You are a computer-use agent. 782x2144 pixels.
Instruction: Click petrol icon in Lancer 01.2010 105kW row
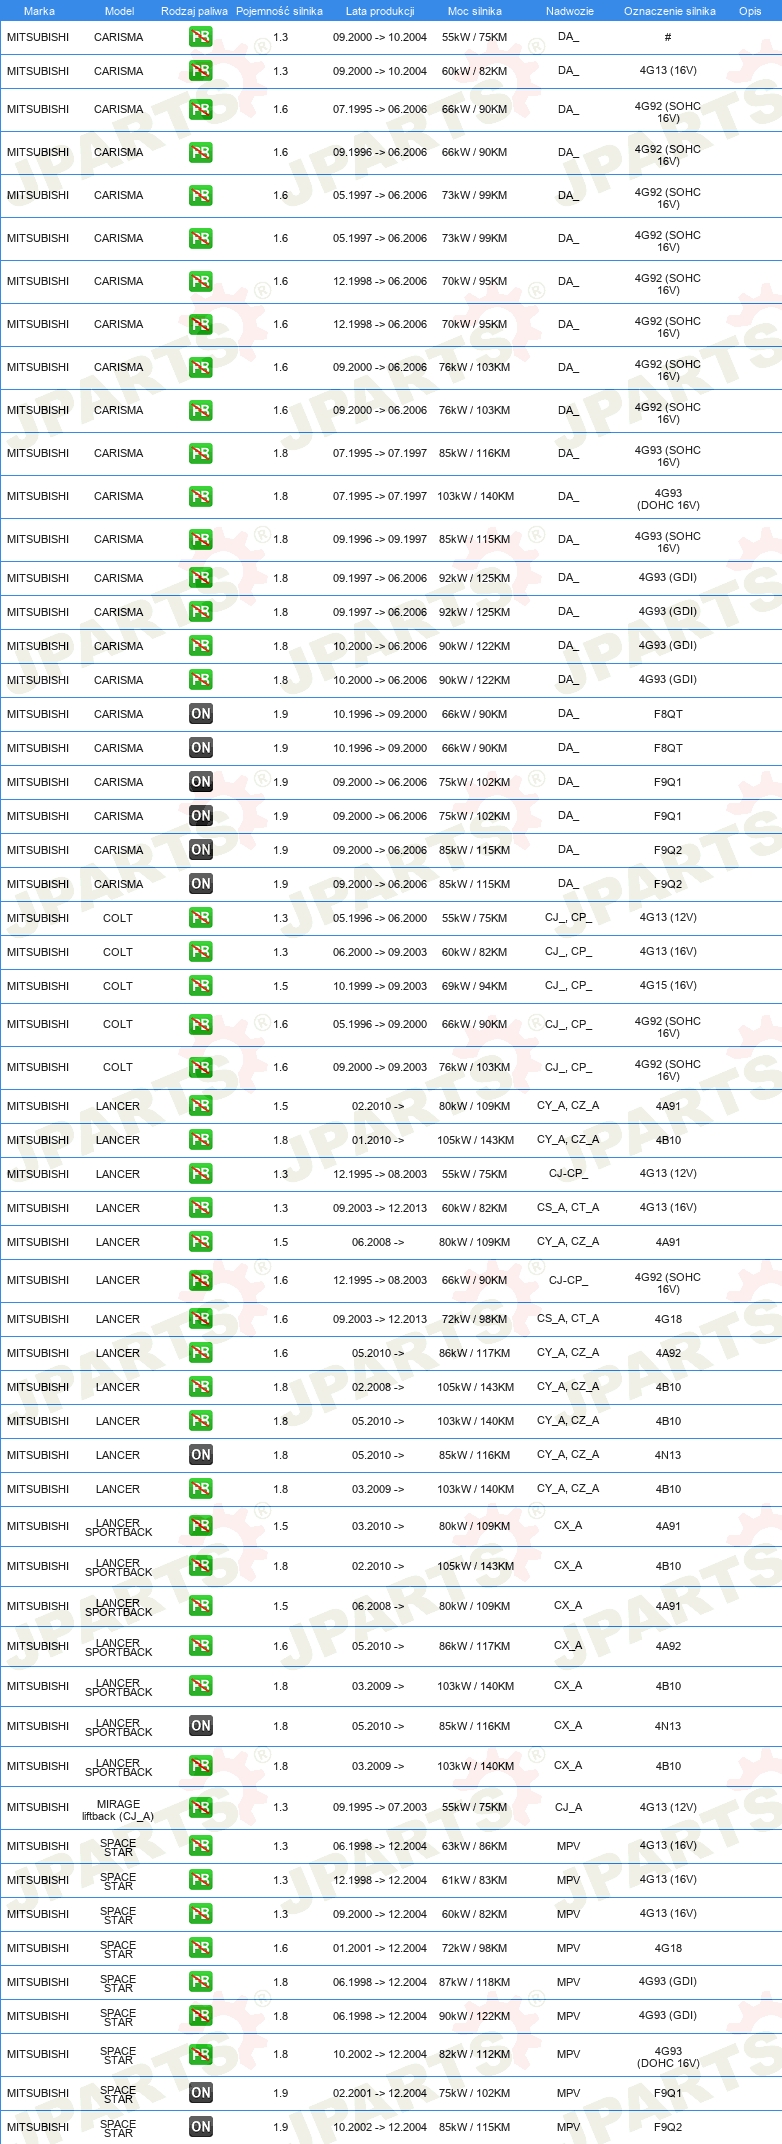coord(201,1140)
